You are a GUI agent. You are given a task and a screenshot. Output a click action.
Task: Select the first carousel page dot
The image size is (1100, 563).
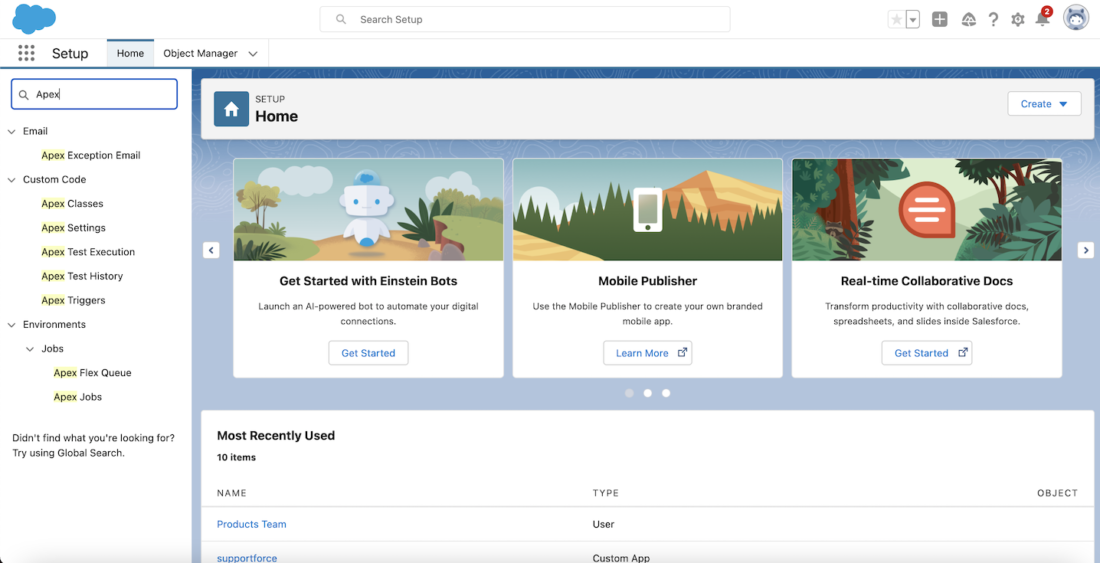click(x=629, y=393)
